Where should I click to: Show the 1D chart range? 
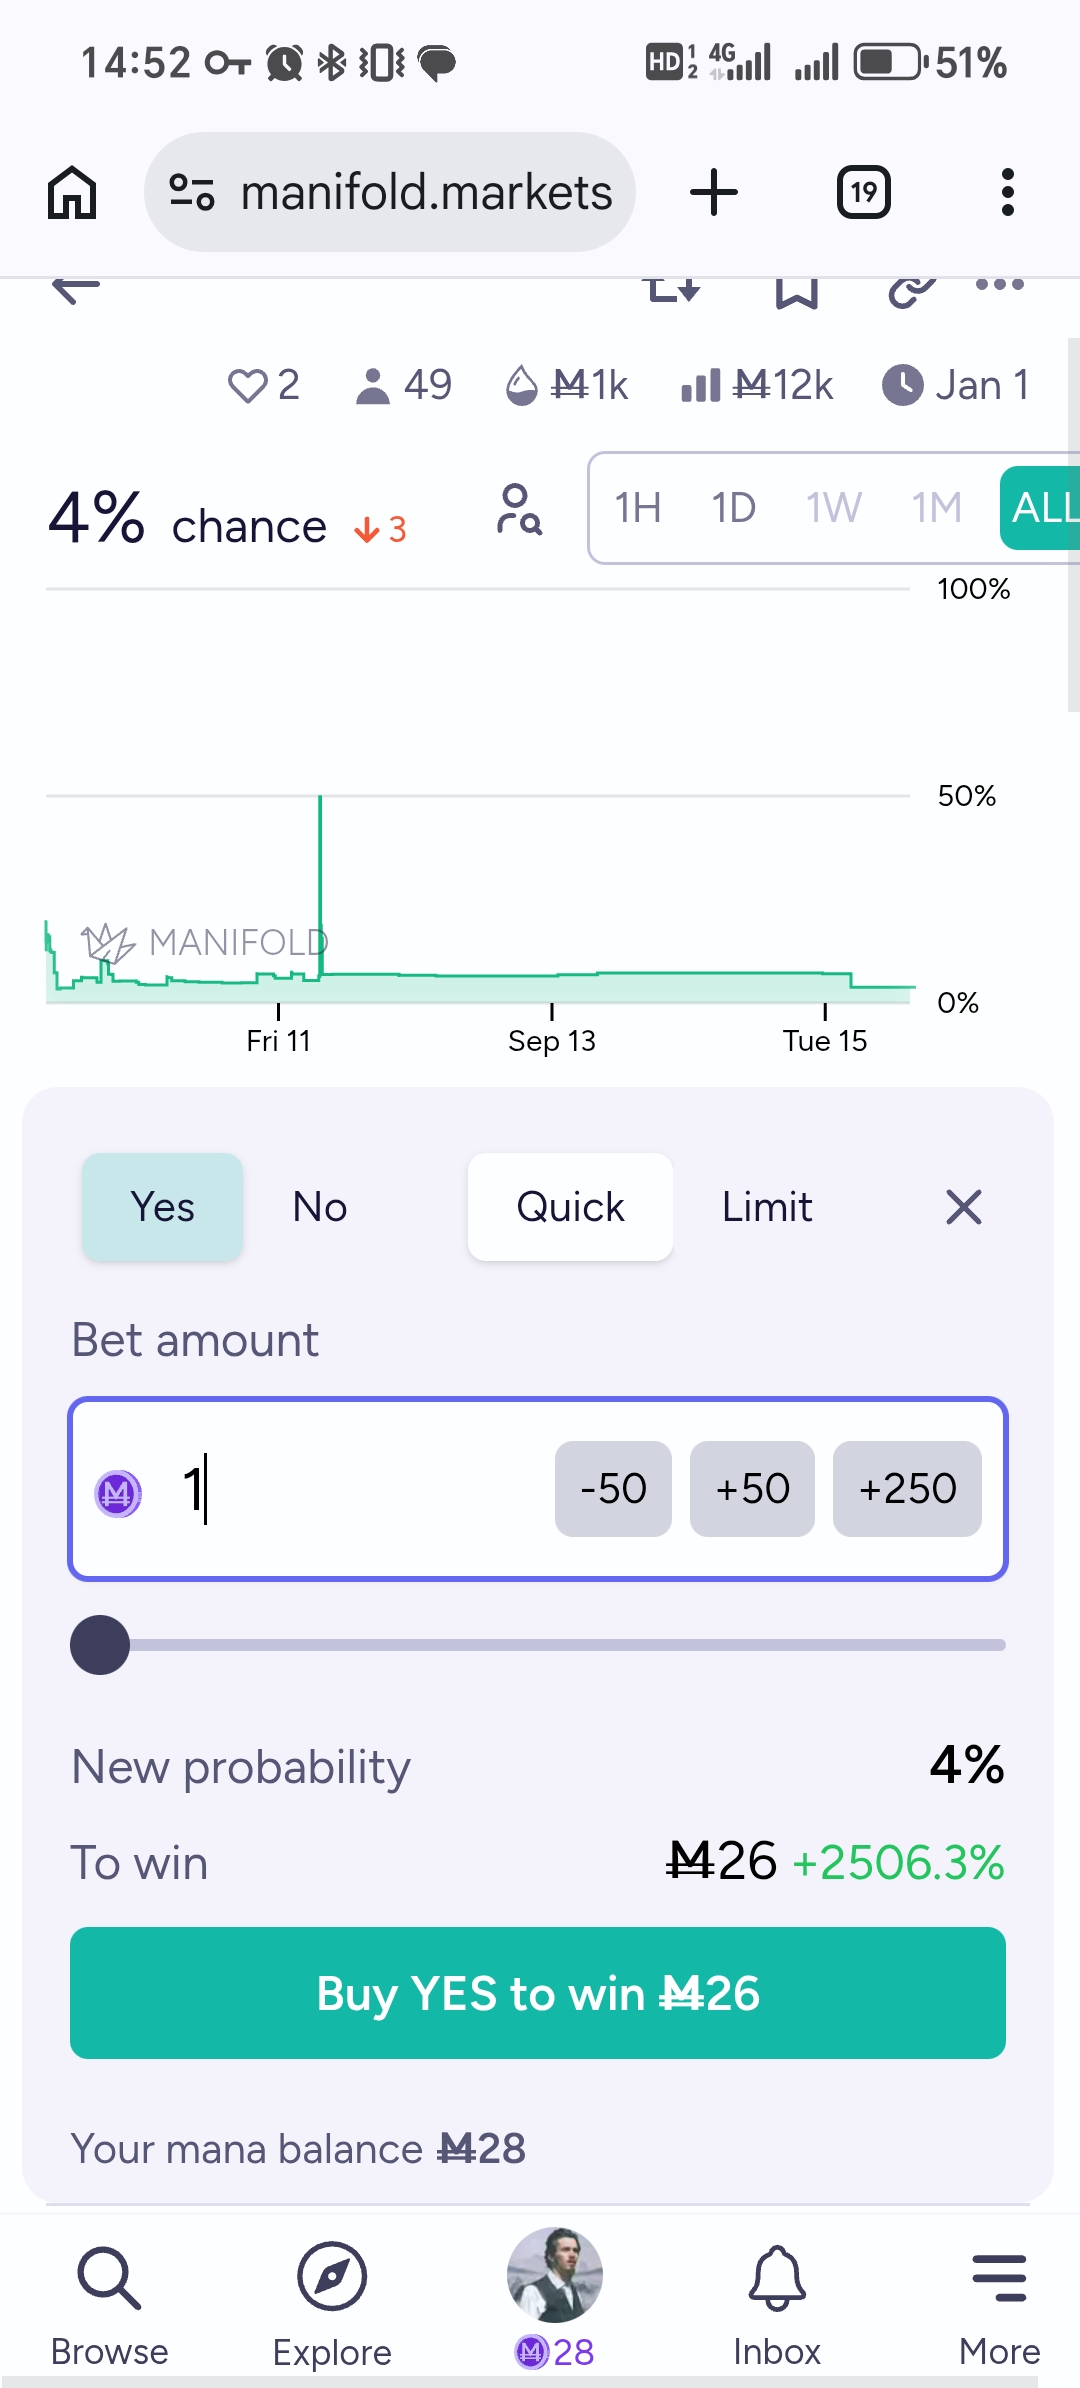tap(733, 508)
